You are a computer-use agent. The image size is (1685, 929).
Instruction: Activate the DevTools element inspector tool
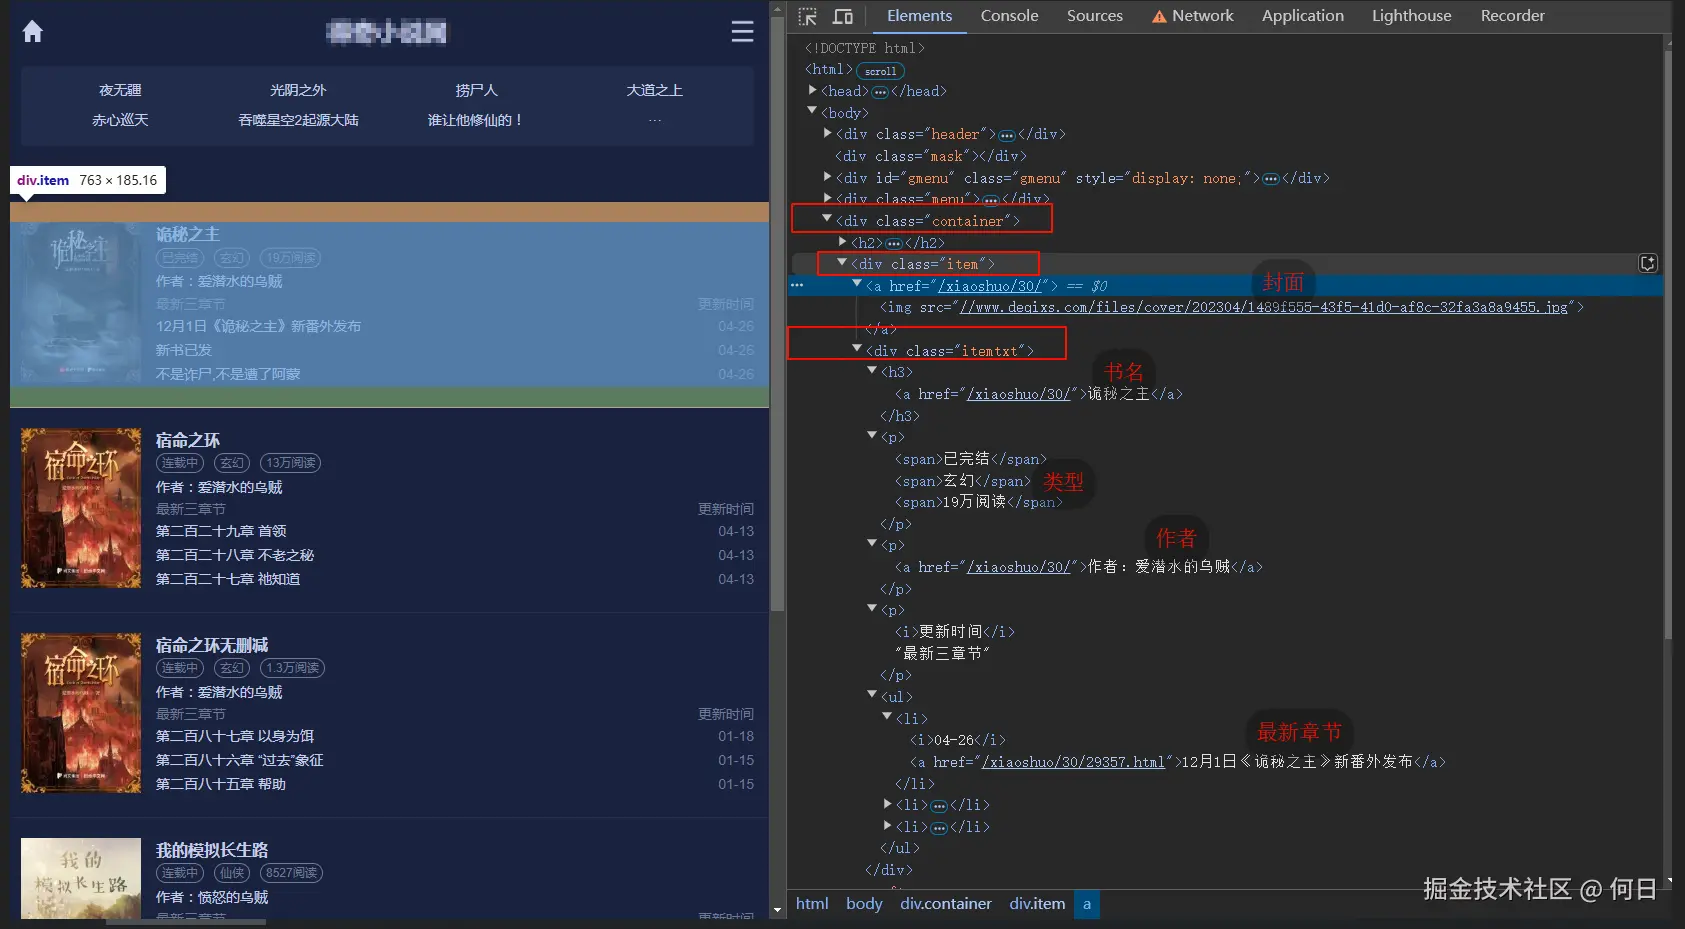click(808, 16)
